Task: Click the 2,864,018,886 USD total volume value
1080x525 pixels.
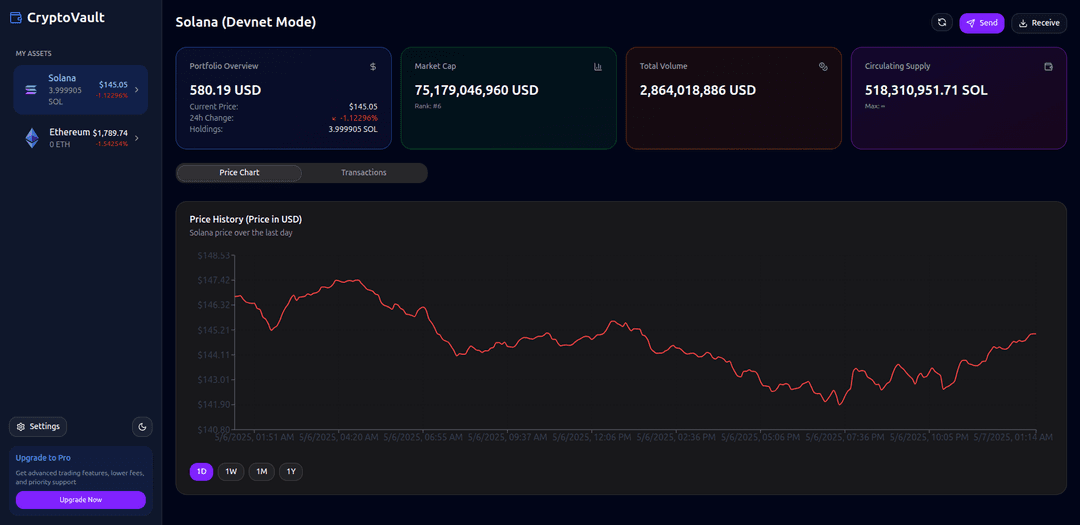Action: (698, 90)
